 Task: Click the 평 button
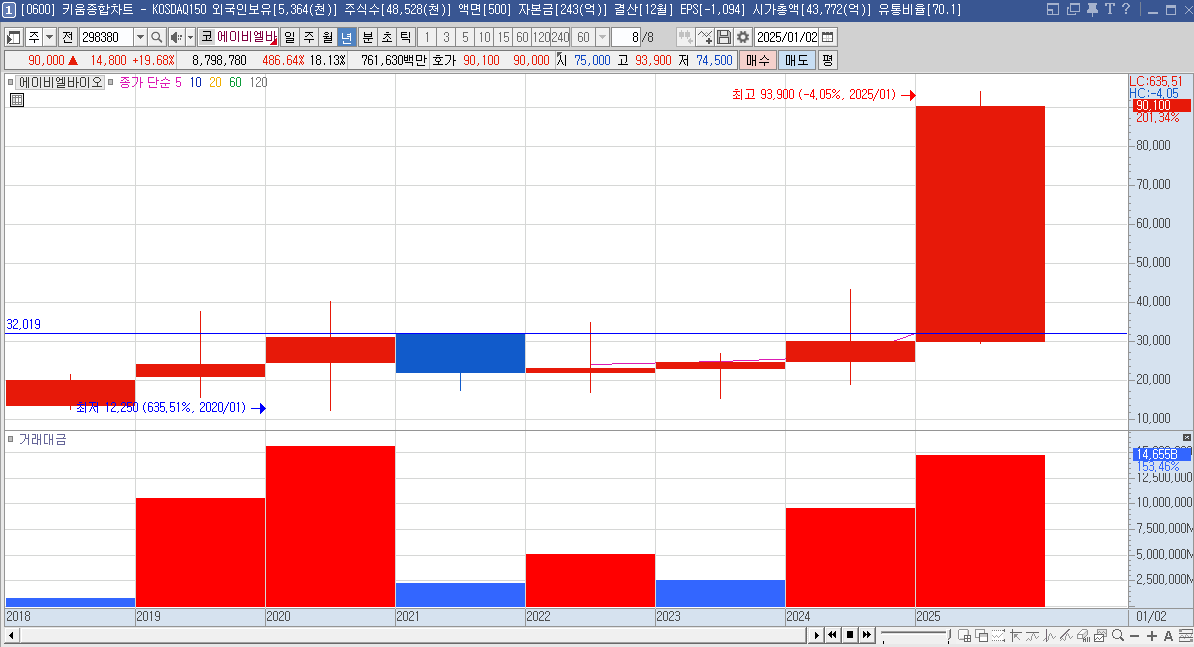(x=828, y=60)
